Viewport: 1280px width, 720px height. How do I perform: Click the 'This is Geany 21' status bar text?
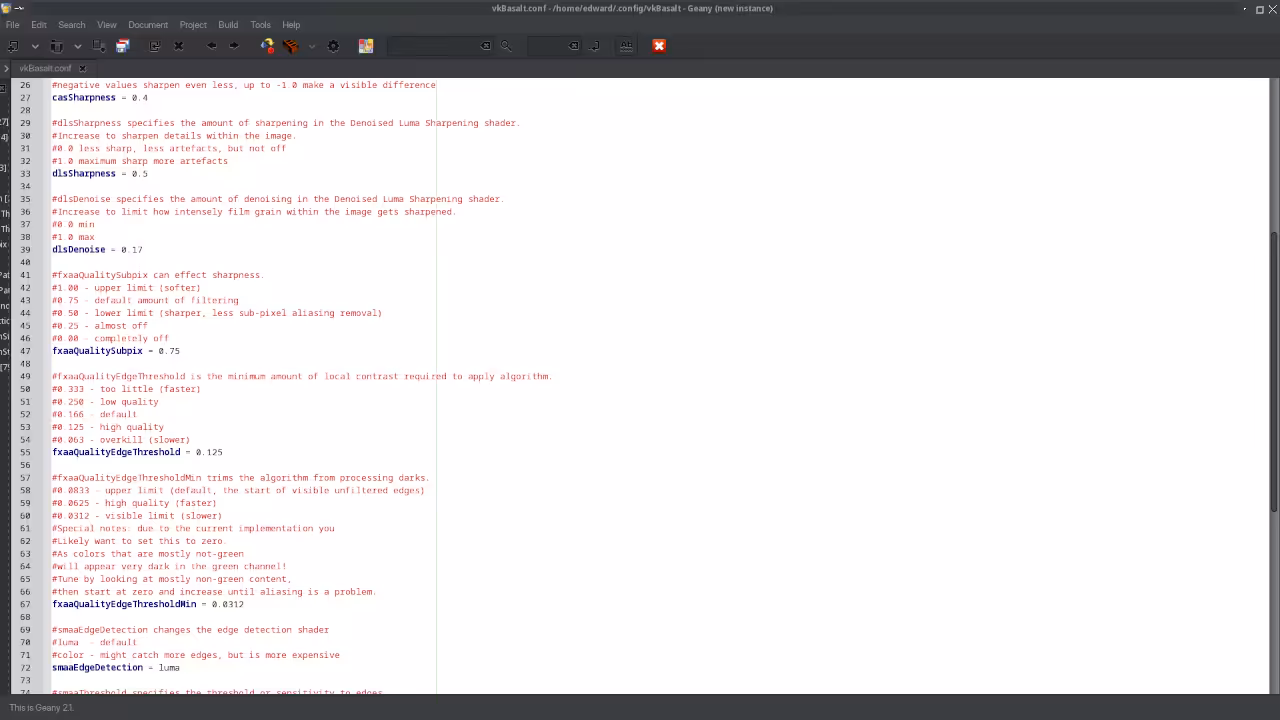42,708
